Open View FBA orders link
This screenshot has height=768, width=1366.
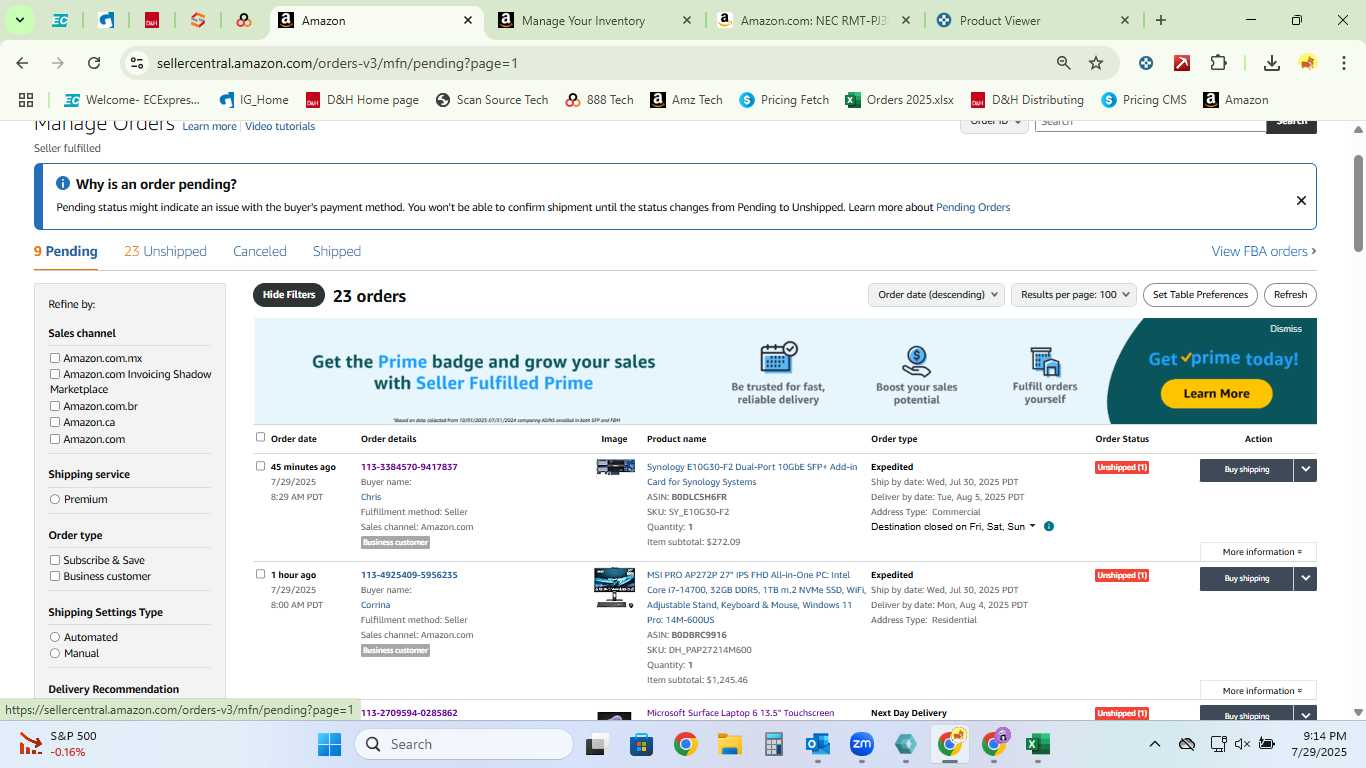tap(1264, 251)
